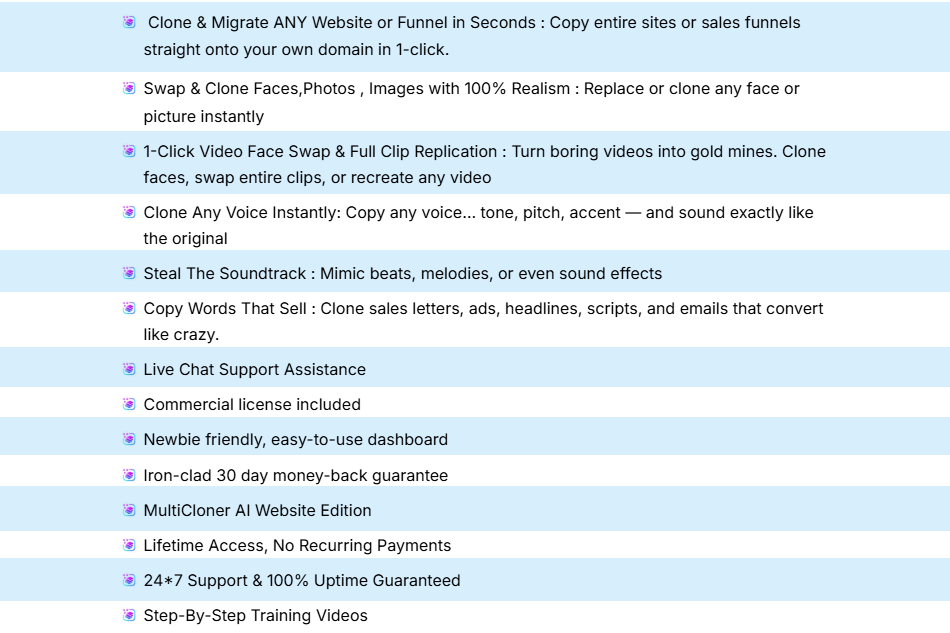950x633 pixels.
Task: Click bullet icon beside 1-Click Video Face Swap
Action: pyautogui.click(x=129, y=151)
